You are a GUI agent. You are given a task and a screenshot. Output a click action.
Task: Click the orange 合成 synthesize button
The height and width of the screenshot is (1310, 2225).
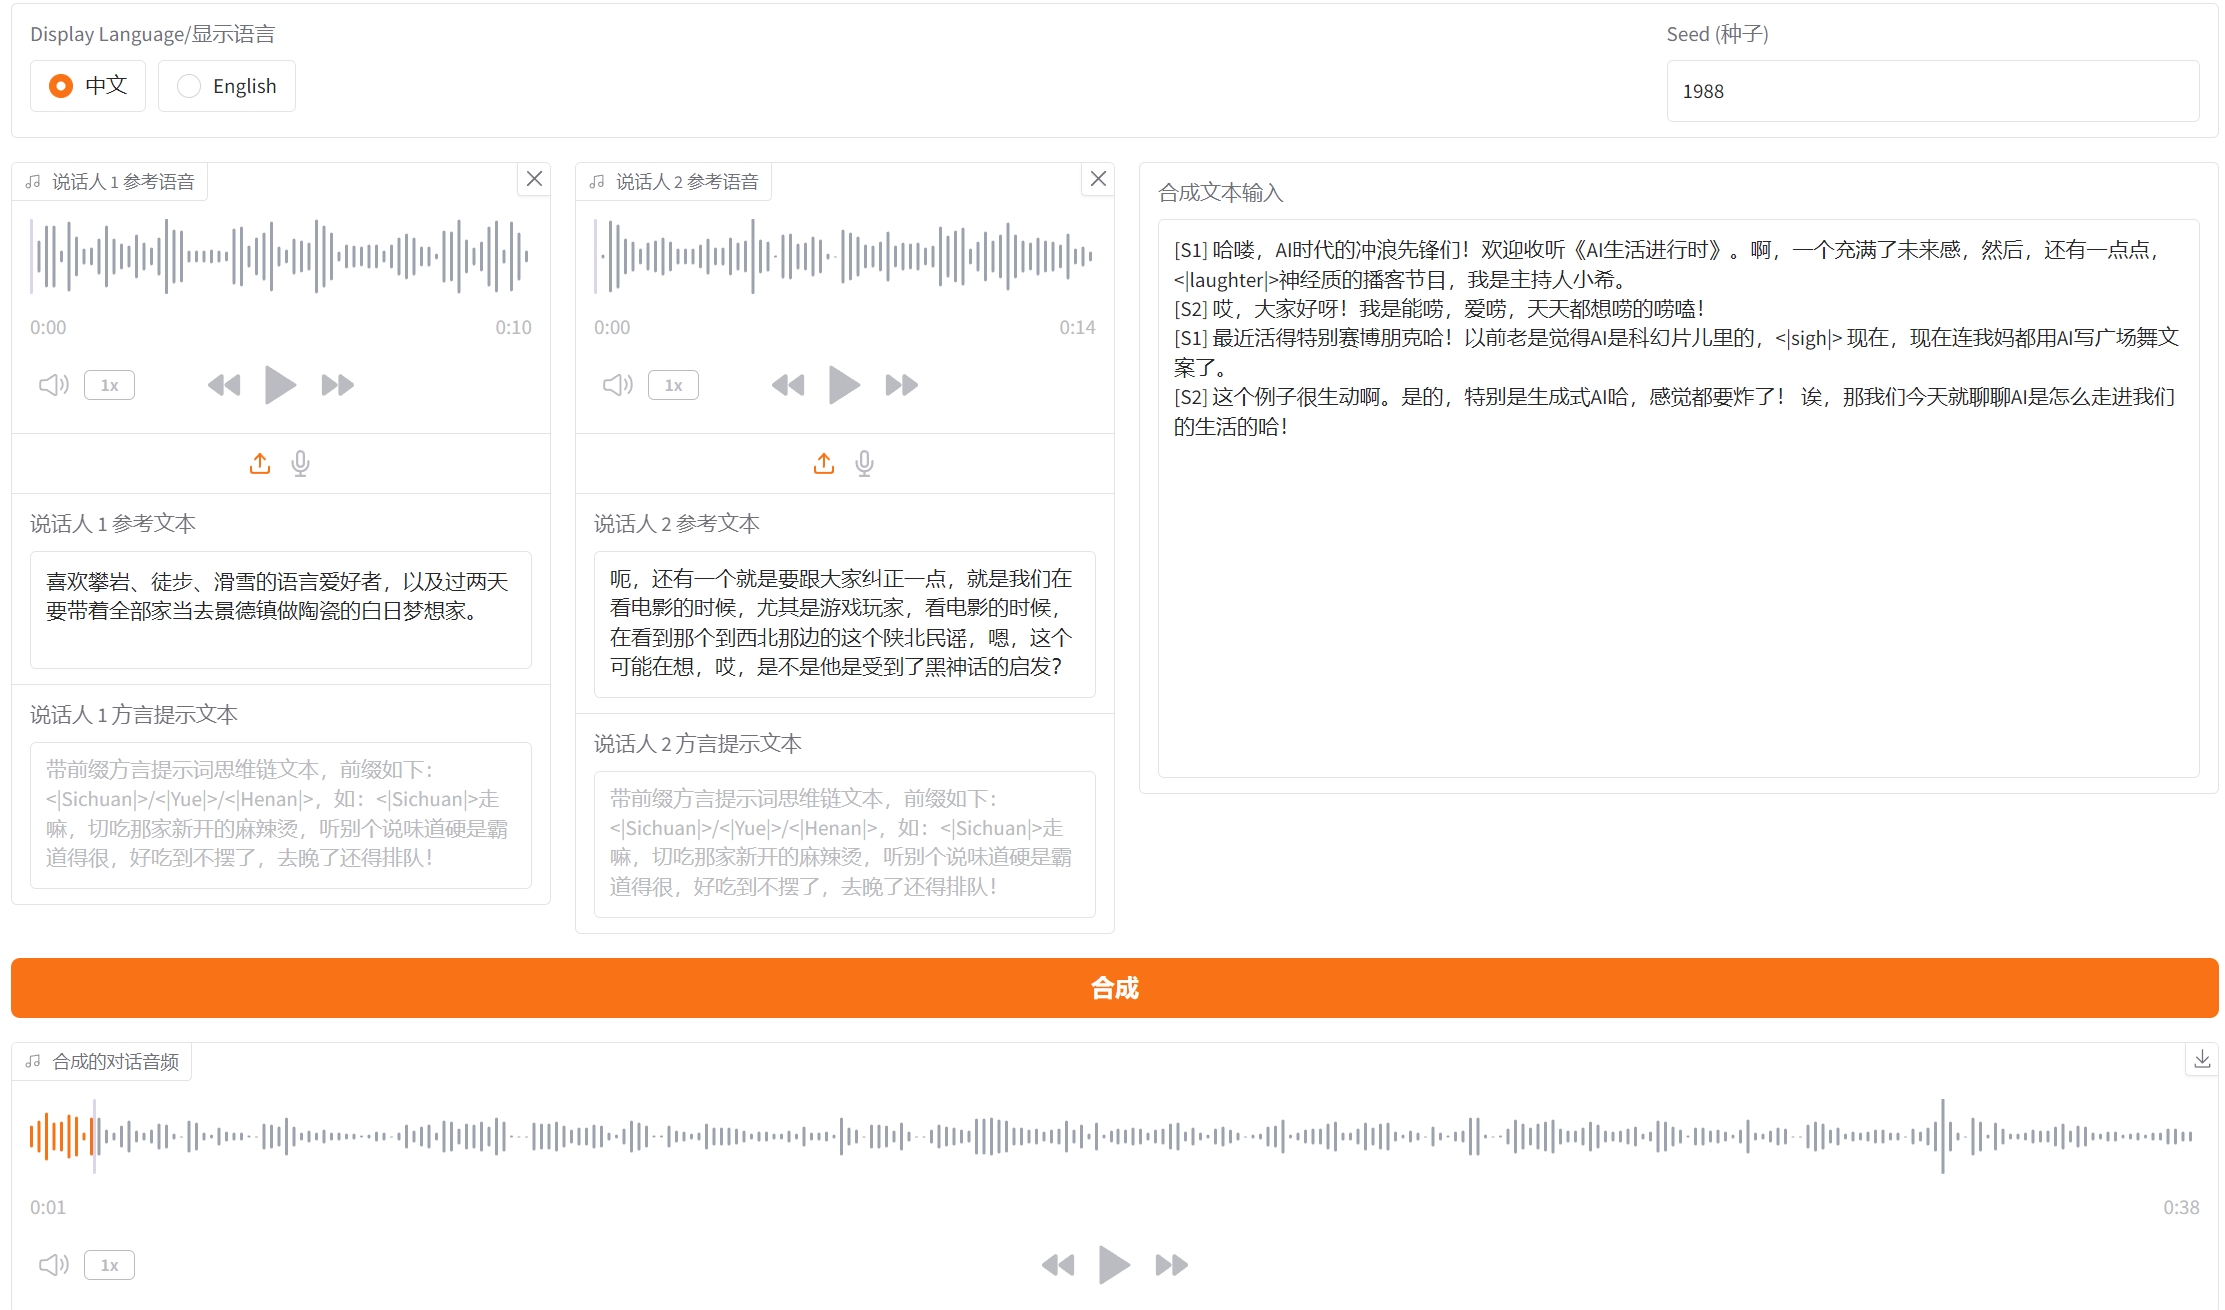coord(1114,988)
